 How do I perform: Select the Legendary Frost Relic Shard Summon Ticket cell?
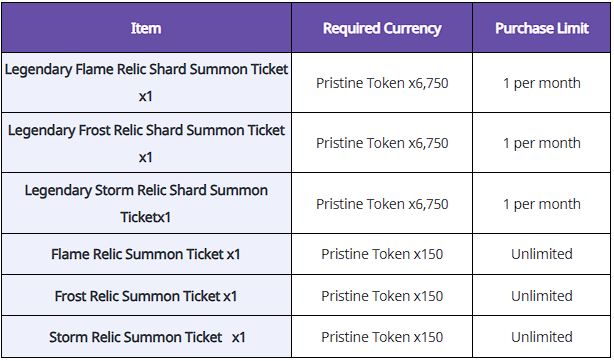pos(146,143)
